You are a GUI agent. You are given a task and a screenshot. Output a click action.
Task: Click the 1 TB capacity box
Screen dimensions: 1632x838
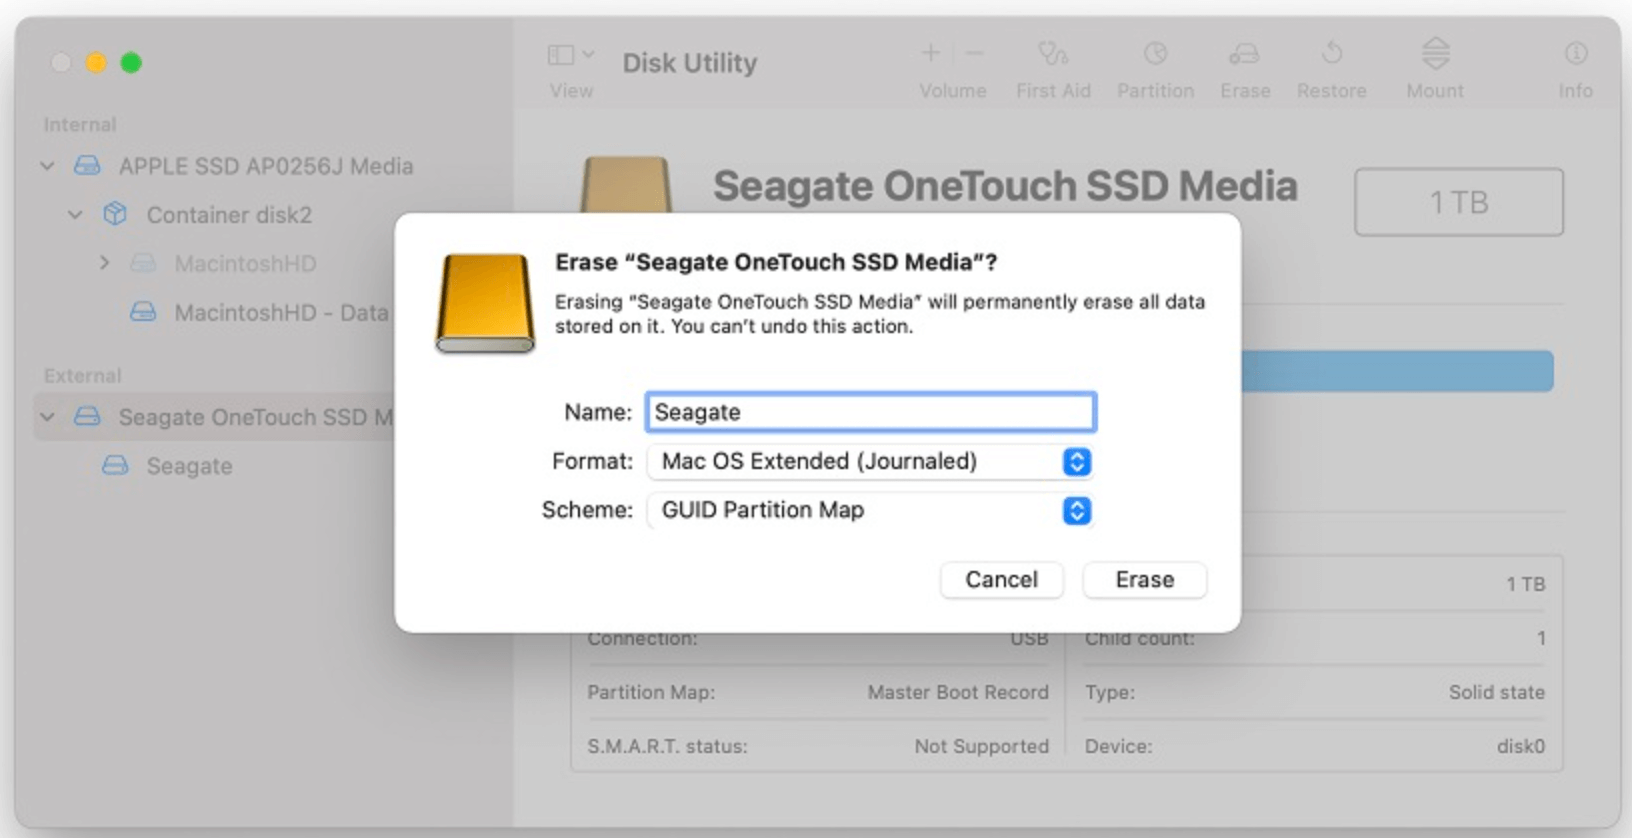pyautogui.click(x=1459, y=202)
